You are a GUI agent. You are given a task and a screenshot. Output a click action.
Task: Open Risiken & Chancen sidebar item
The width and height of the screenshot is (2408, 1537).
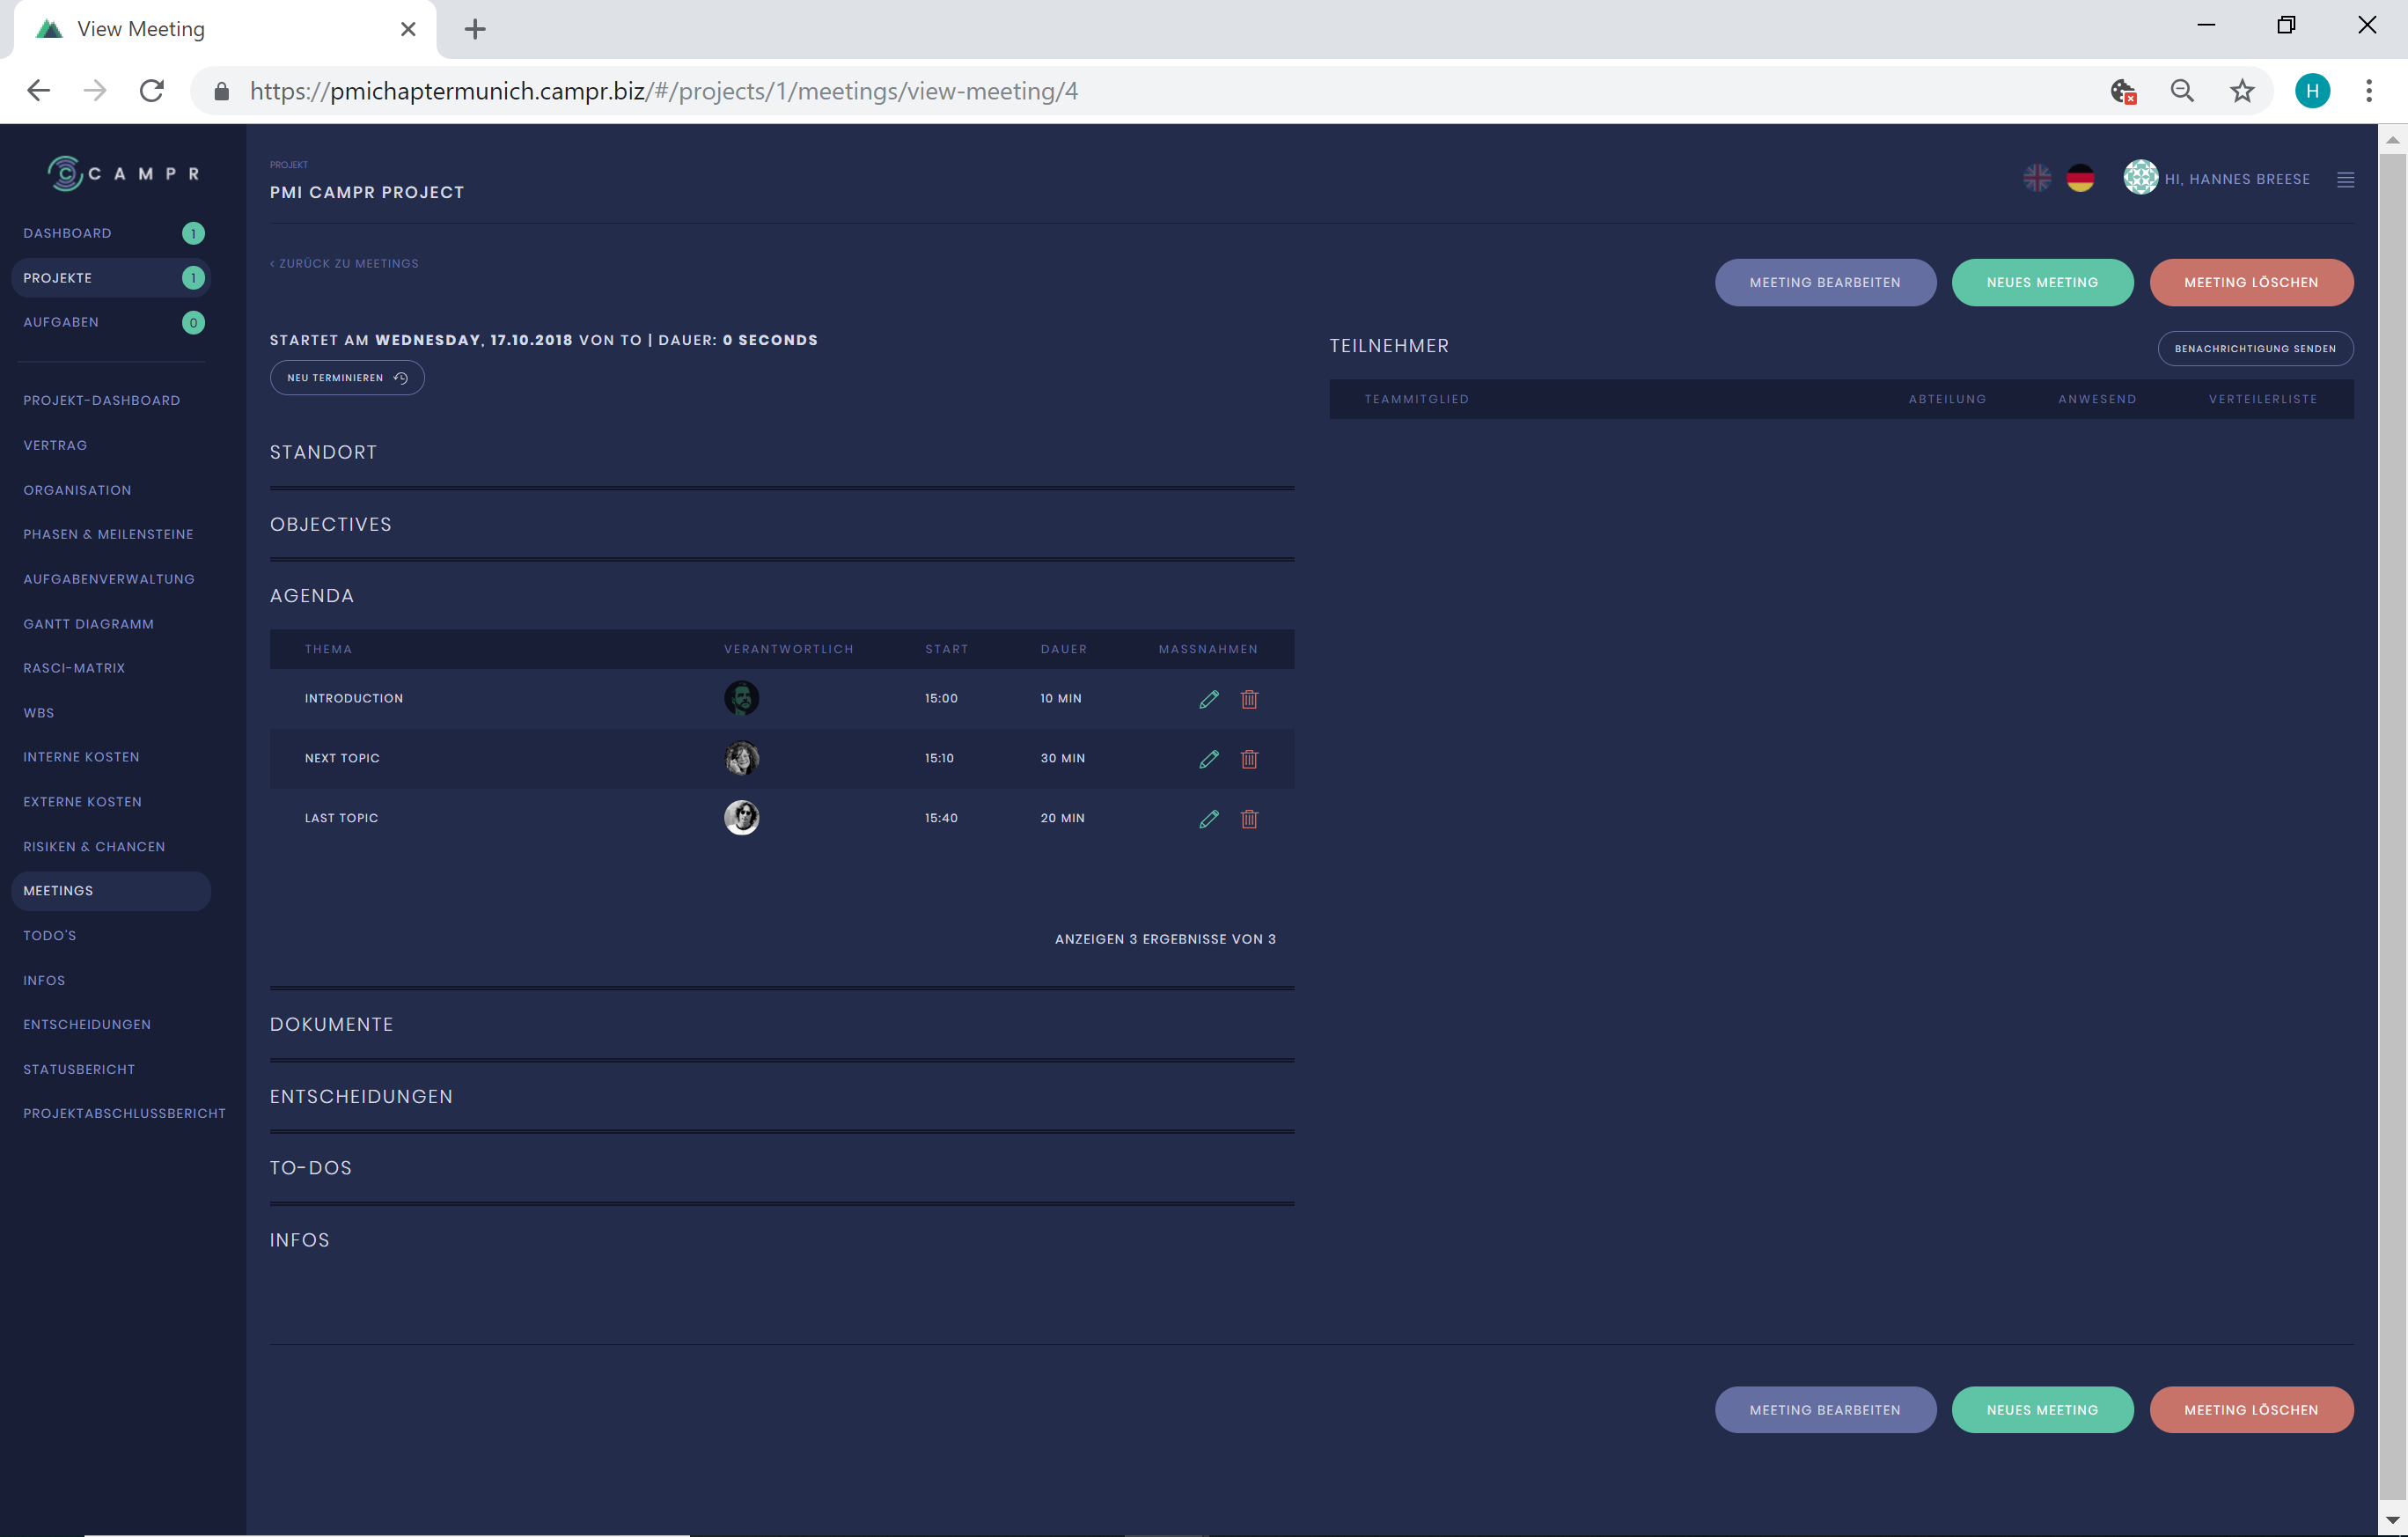pos(94,847)
